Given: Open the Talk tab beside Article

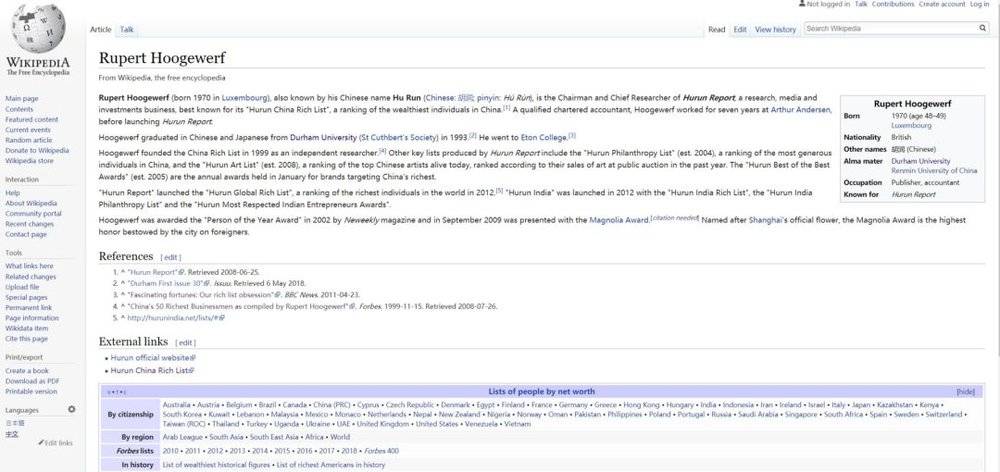Looking at the screenshot, I should 127,29.
